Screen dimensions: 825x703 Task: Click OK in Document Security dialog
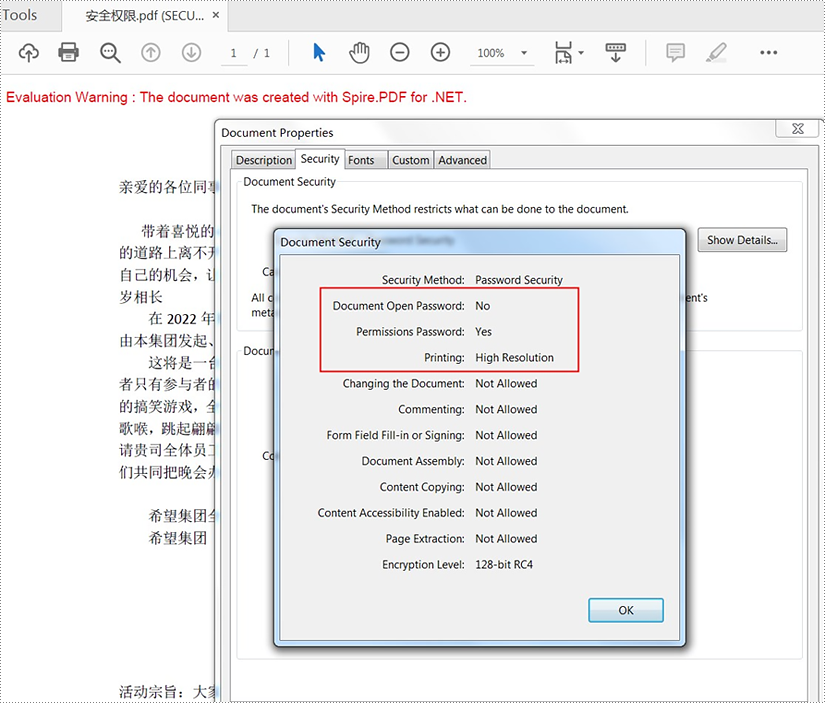point(626,610)
